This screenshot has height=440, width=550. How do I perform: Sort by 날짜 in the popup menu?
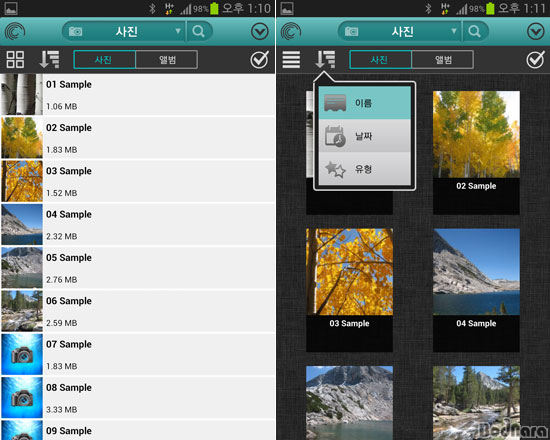click(364, 136)
